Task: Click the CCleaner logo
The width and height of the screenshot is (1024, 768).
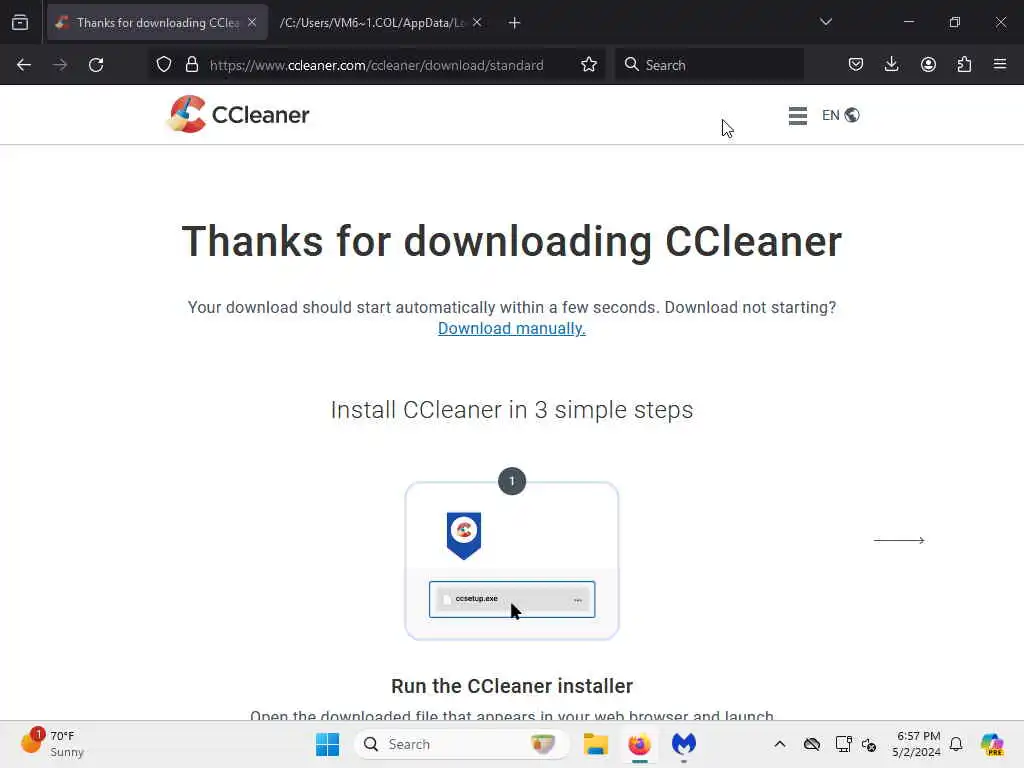Action: click(238, 114)
